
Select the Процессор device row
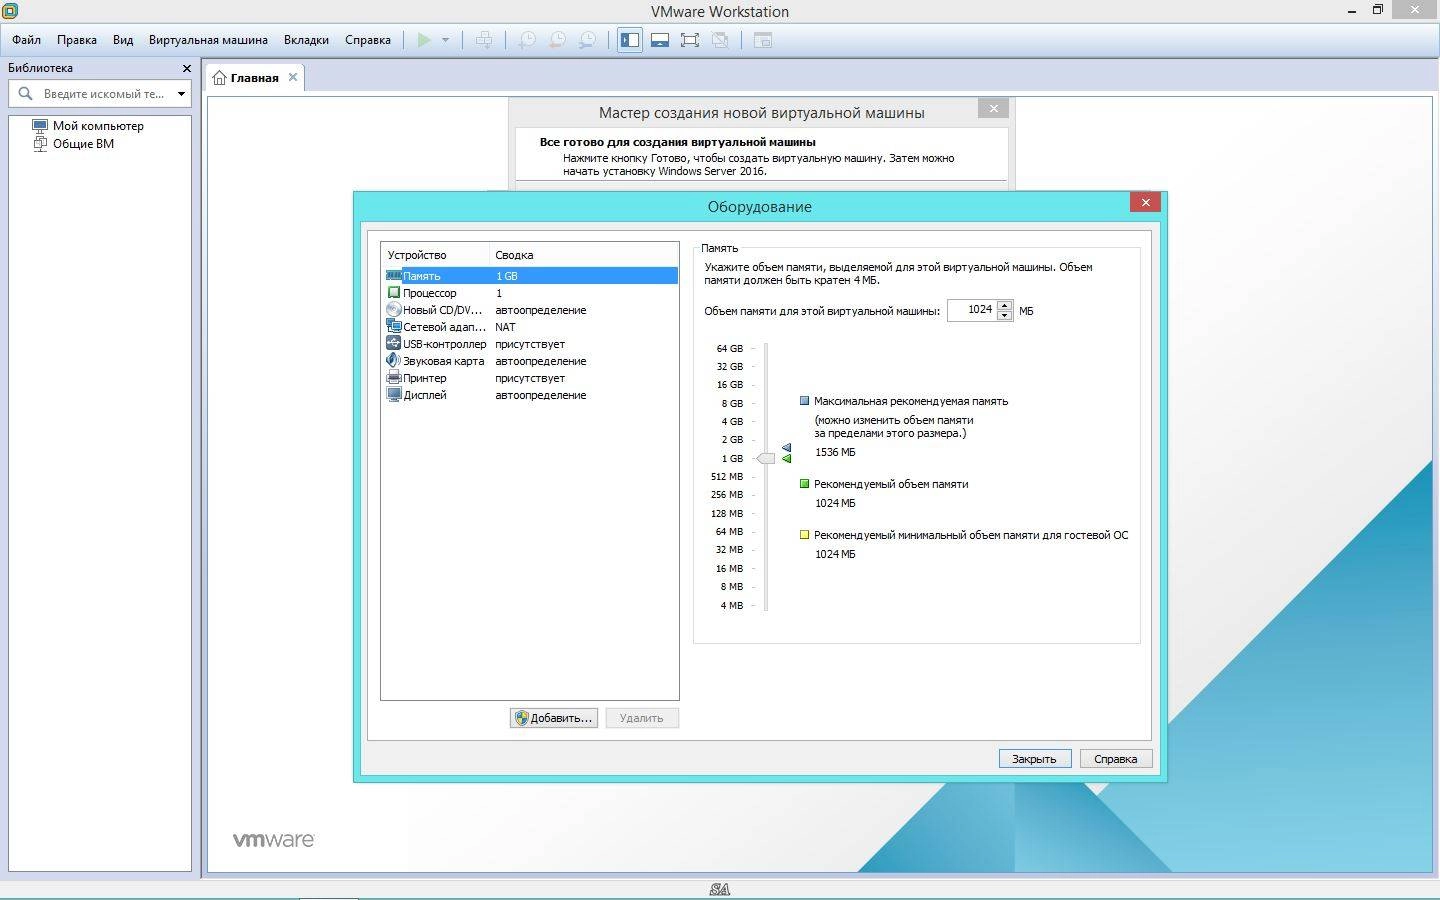[x=530, y=293]
